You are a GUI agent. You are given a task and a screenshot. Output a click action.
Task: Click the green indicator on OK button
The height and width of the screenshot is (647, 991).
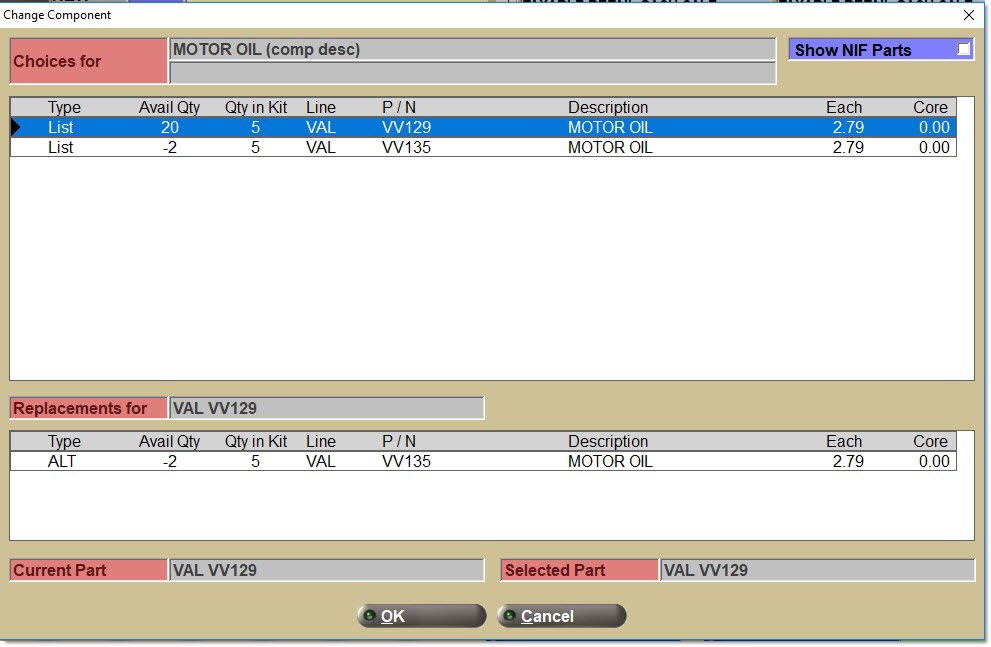[x=370, y=616]
